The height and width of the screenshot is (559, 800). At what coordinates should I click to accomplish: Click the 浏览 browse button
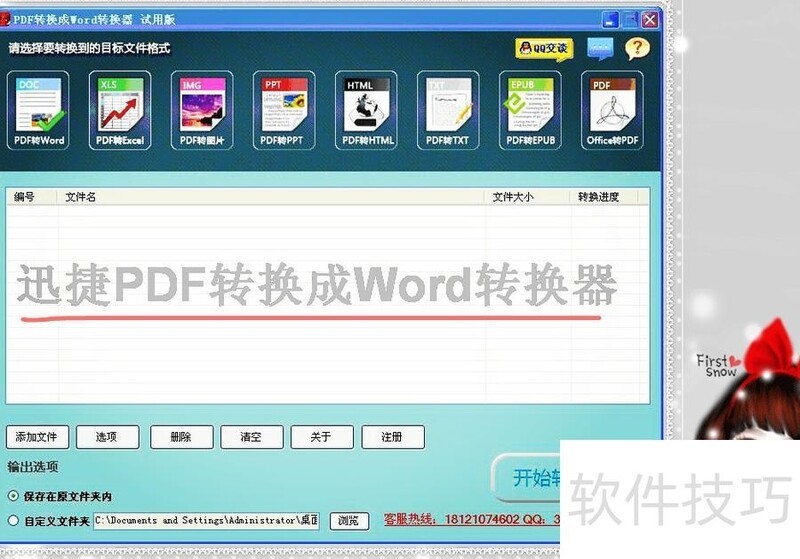tap(348, 521)
